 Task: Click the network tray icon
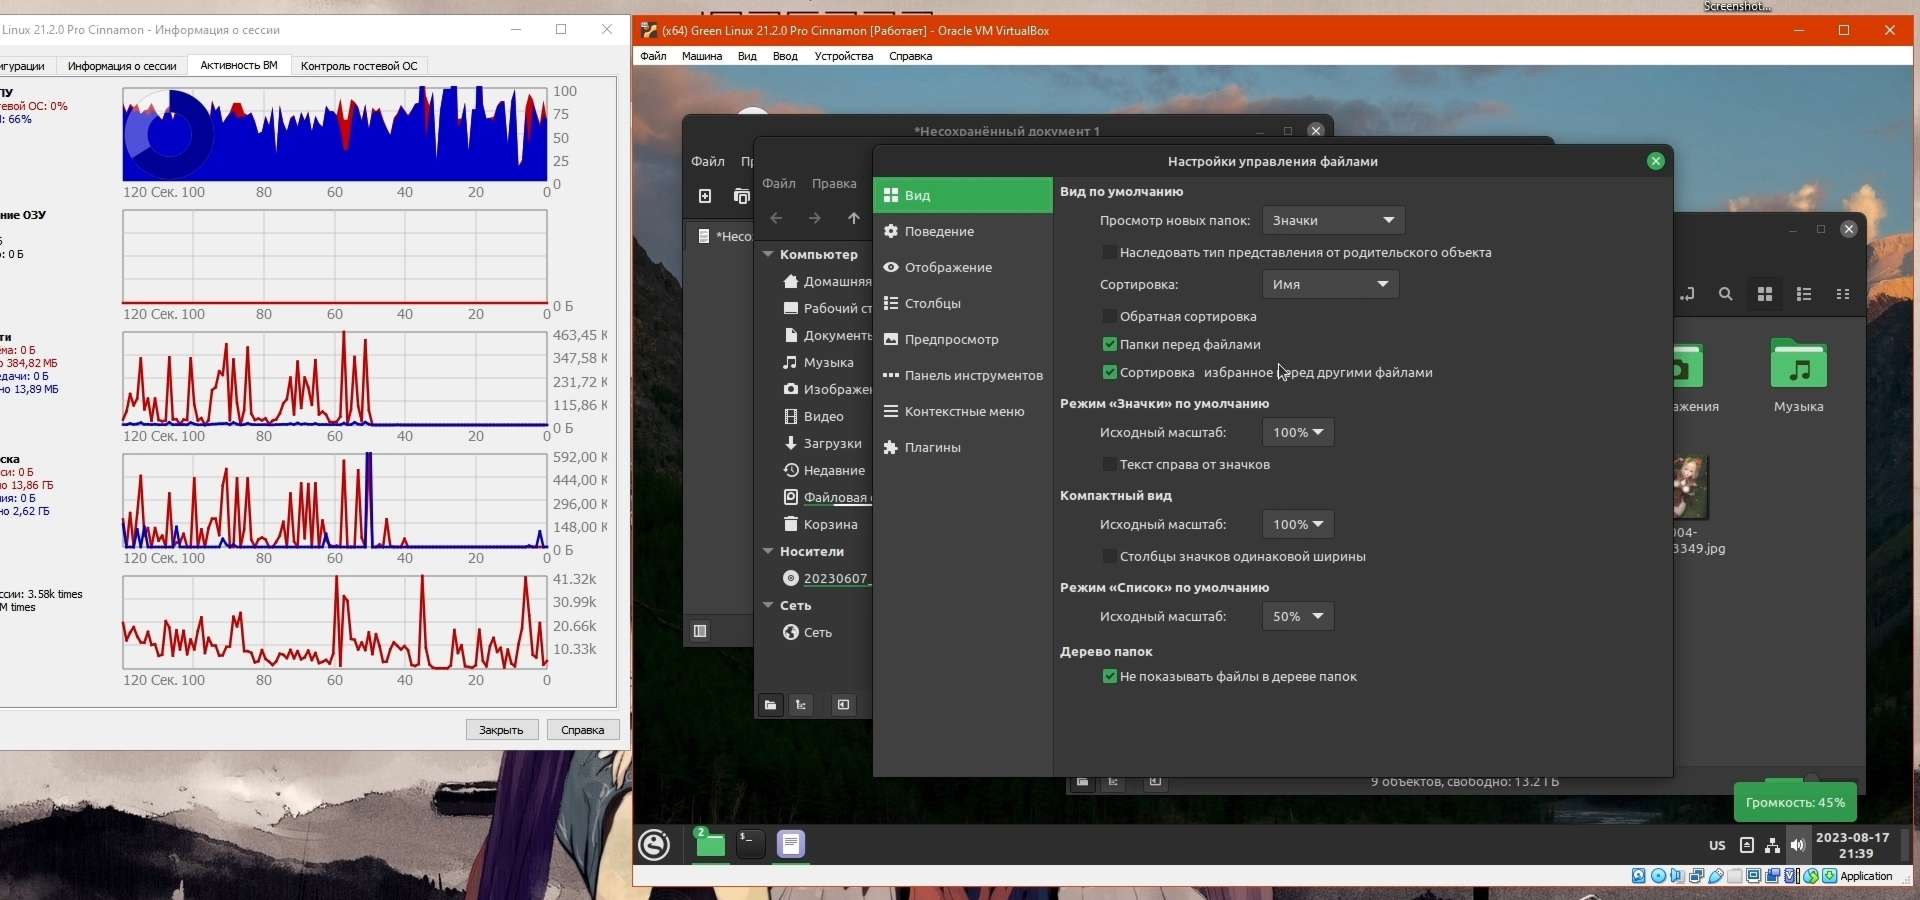(1772, 845)
